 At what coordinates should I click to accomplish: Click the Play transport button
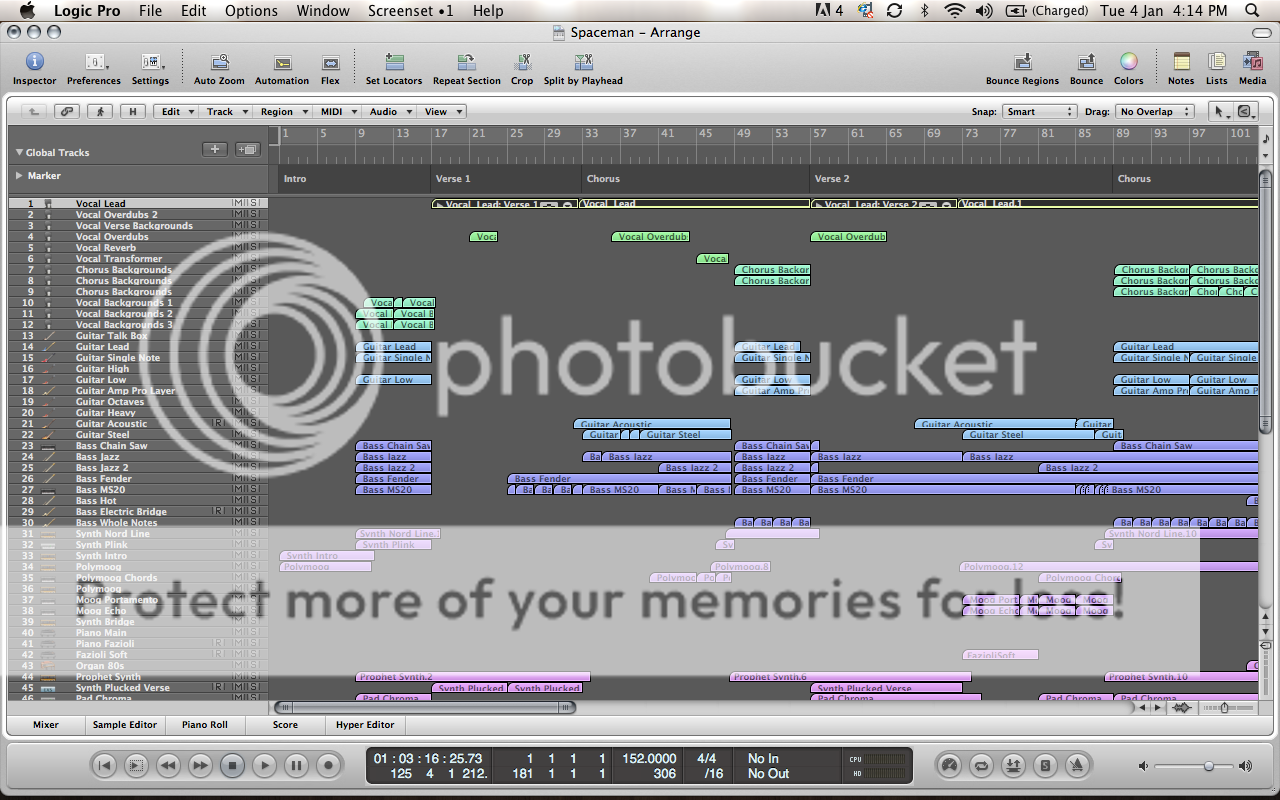264,766
